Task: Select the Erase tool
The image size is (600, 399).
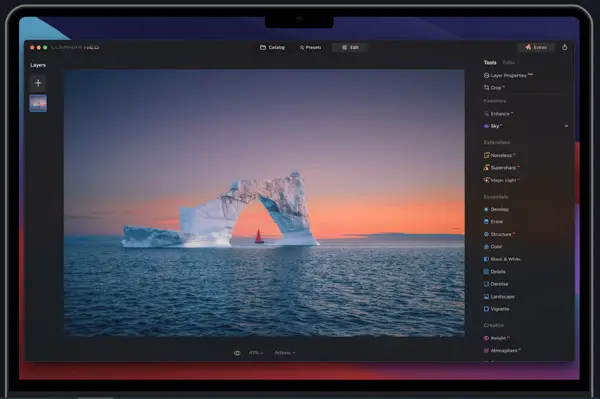Action: (493, 221)
